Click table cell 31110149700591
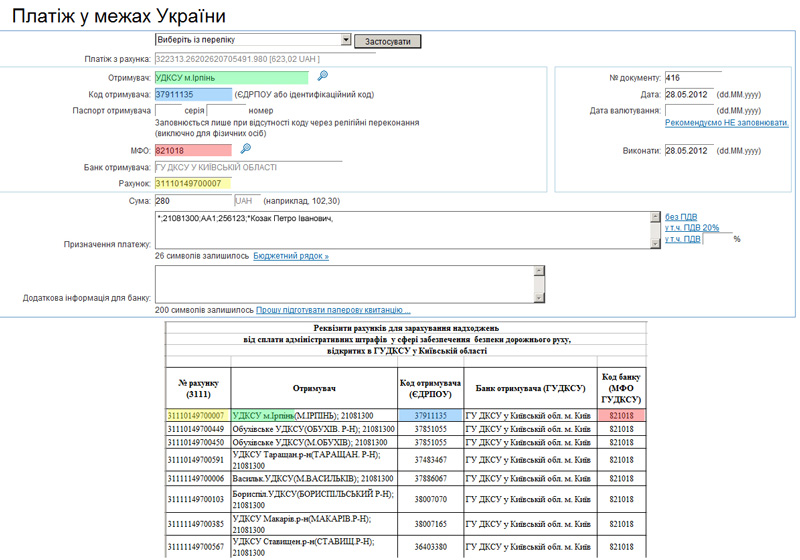800x560 pixels. point(198,460)
